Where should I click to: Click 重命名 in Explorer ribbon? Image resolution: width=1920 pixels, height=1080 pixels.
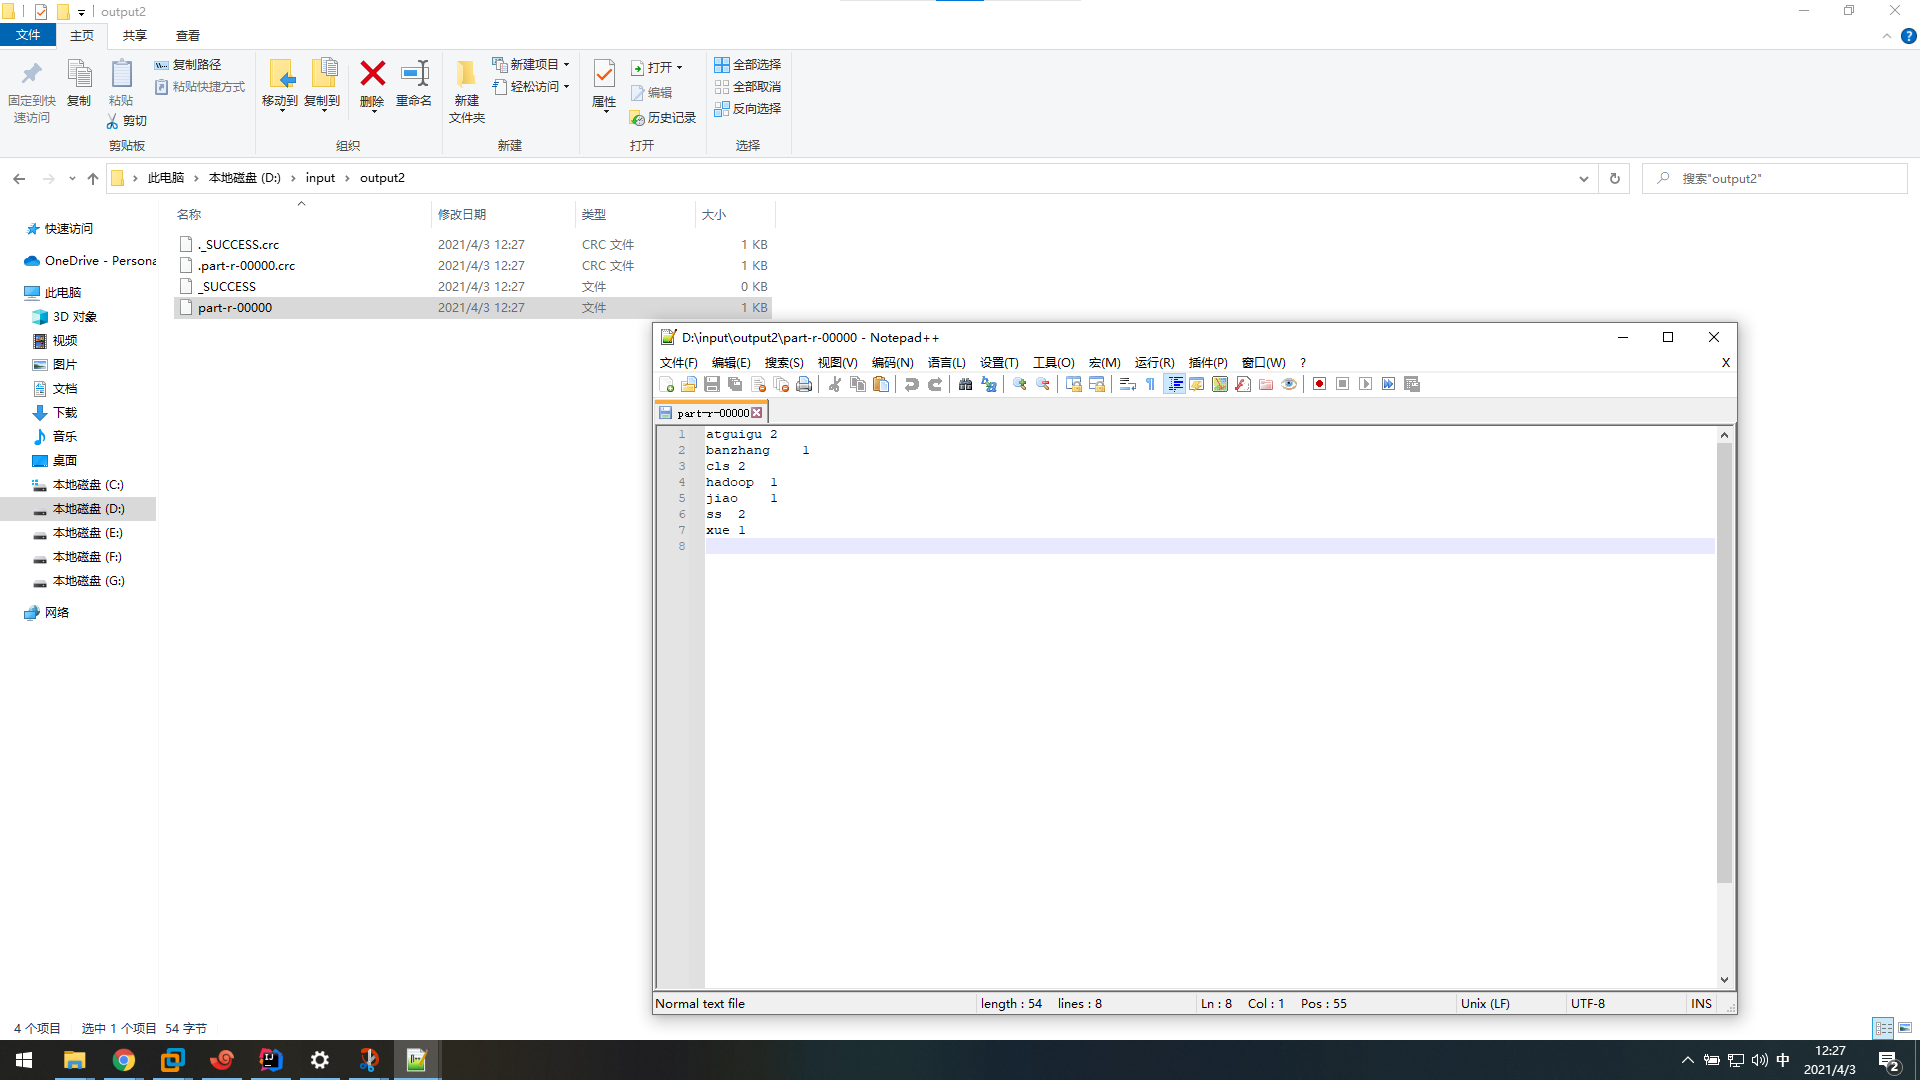pos(414,86)
